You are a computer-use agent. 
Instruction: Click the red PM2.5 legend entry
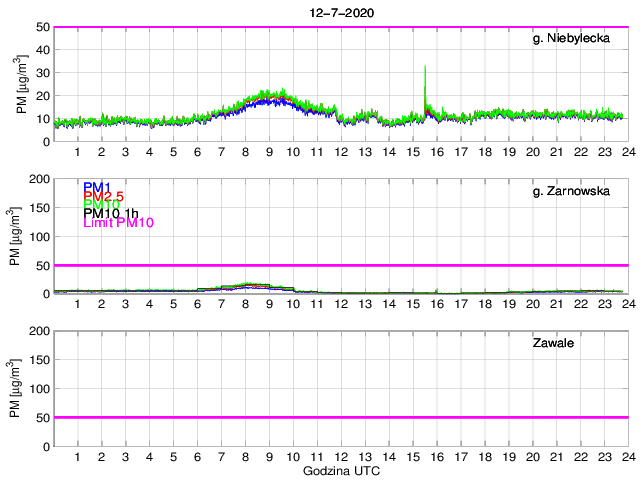pyautogui.click(x=103, y=196)
